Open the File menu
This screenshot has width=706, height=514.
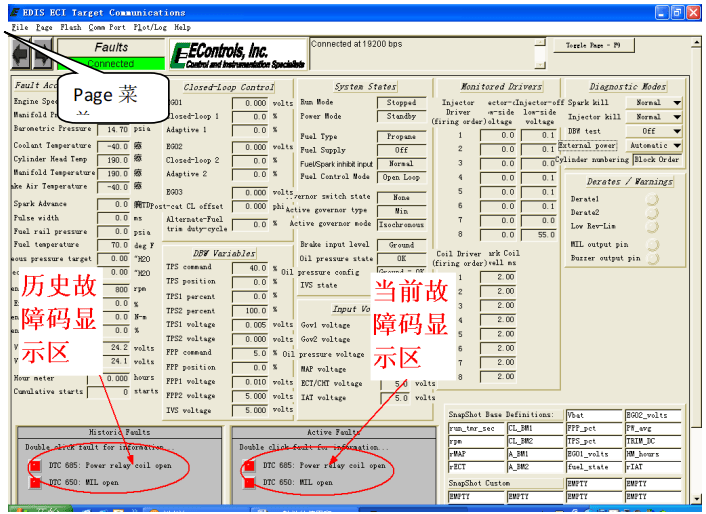pos(20,27)
